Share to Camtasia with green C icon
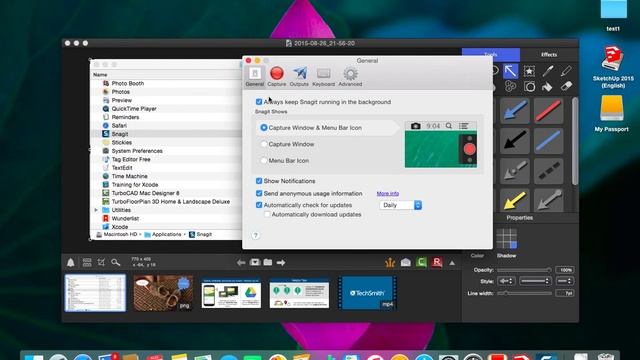 pos(421,262)
